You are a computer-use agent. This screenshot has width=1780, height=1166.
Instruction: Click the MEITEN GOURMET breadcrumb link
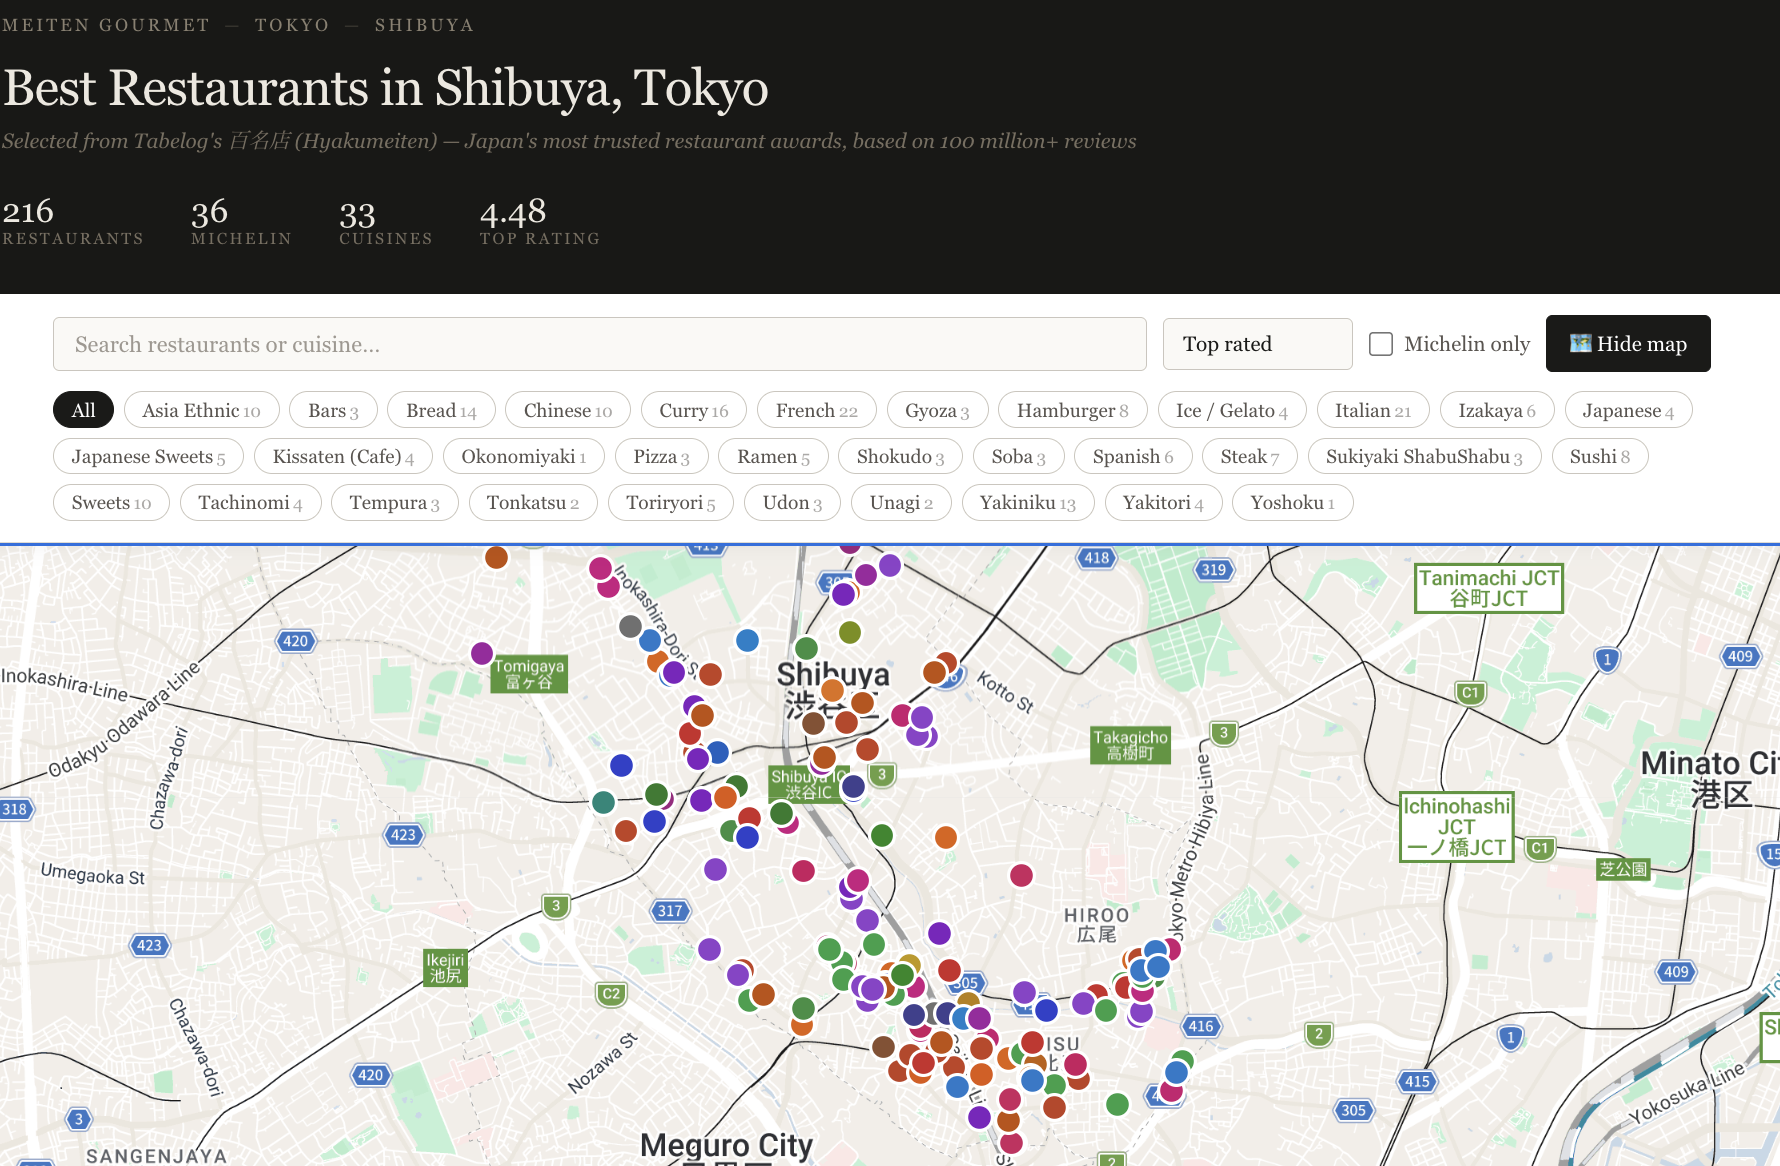pos(106,25)
